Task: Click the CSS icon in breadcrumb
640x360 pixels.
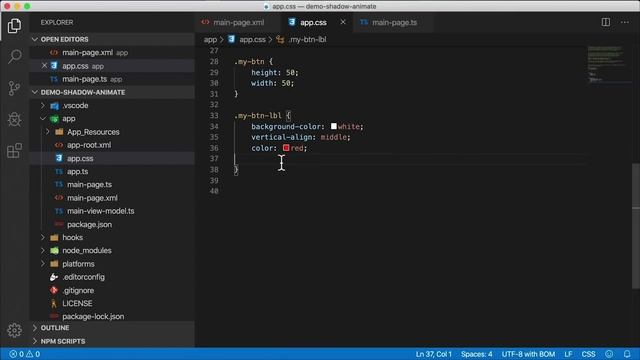Action: tap(231, 39)
